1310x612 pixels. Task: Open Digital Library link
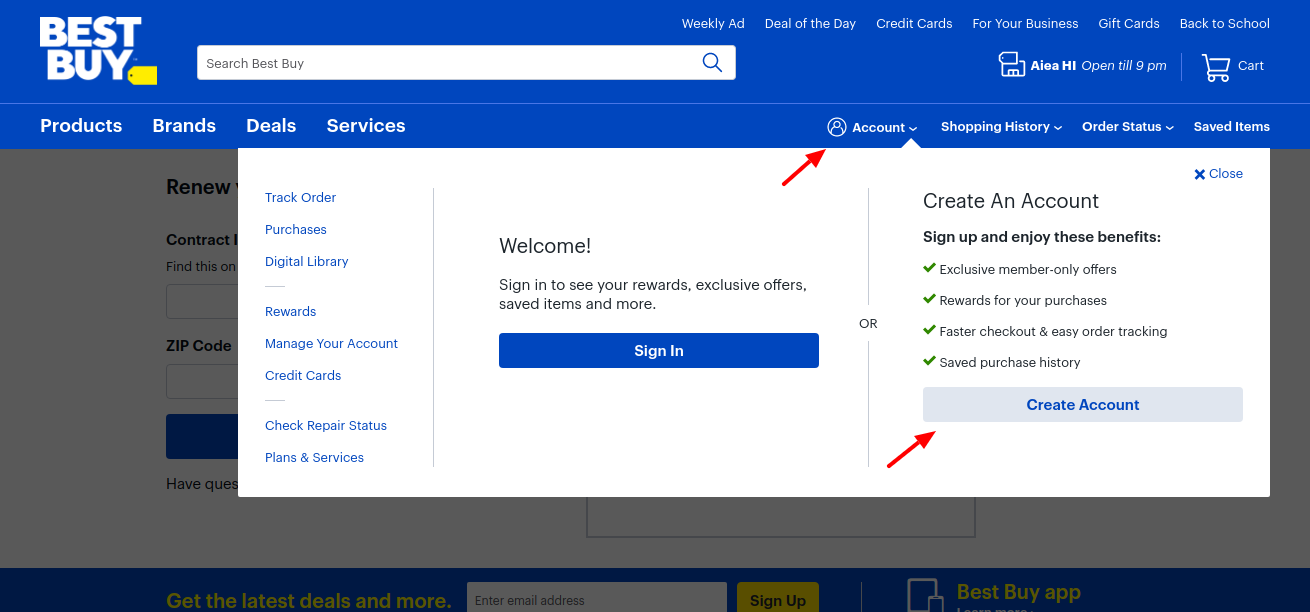(307, 262)
